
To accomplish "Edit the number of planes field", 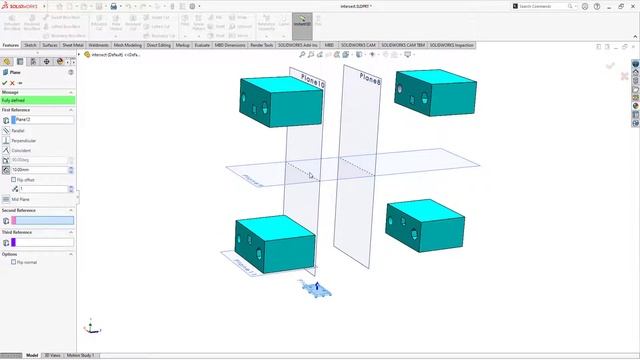I will pos(43,189).
